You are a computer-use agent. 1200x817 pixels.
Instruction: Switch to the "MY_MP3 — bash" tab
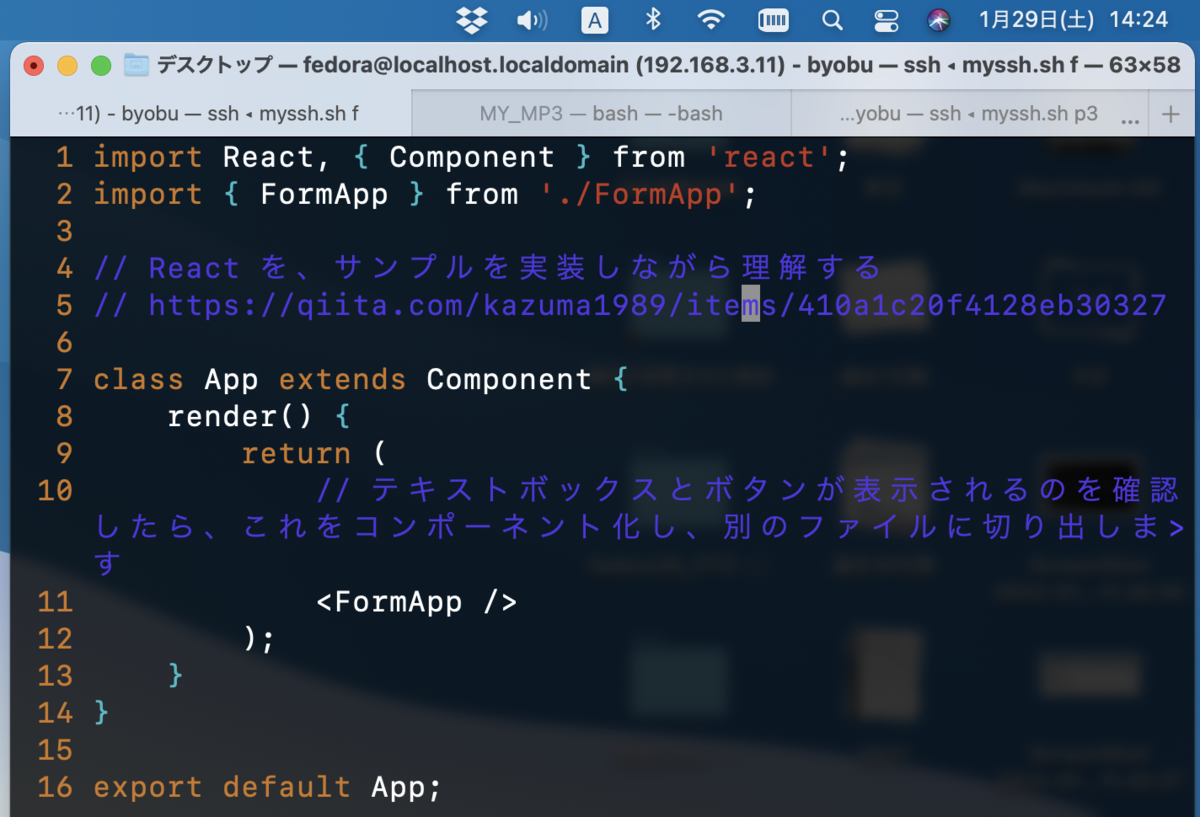600,113
